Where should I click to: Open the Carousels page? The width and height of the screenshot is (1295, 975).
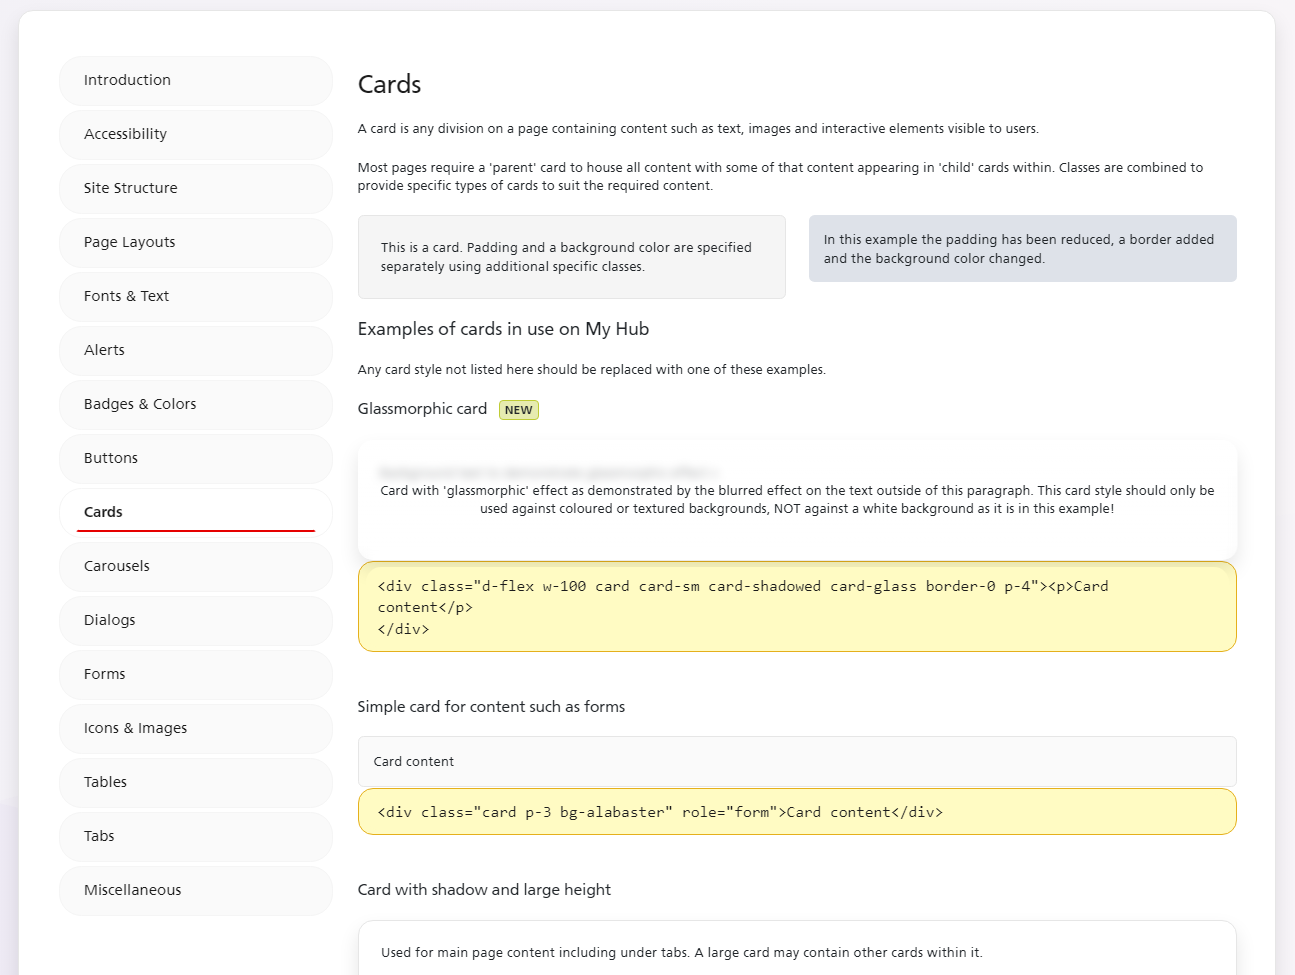point(195,566)
